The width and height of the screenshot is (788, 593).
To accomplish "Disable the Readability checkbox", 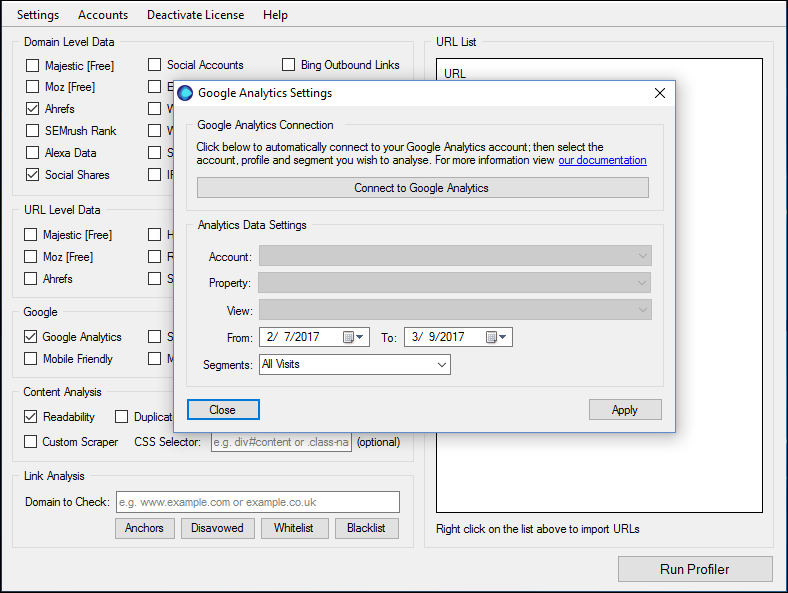I will 33,417.
